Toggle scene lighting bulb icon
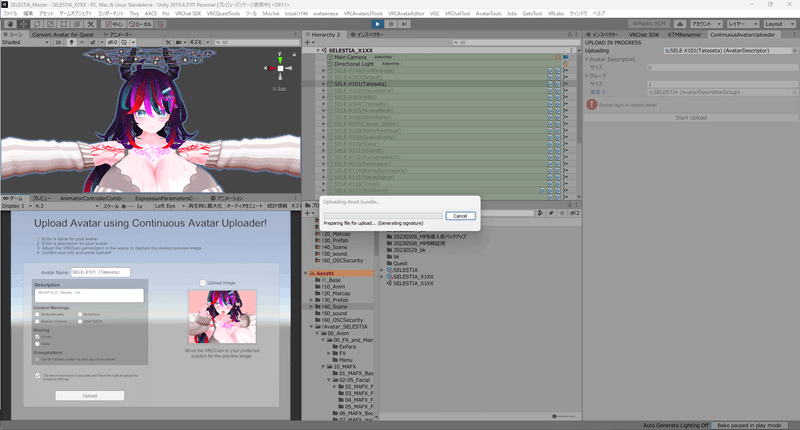Image resolution: width=800 pixels, height=430 pixels. click(x=71, y=42)
